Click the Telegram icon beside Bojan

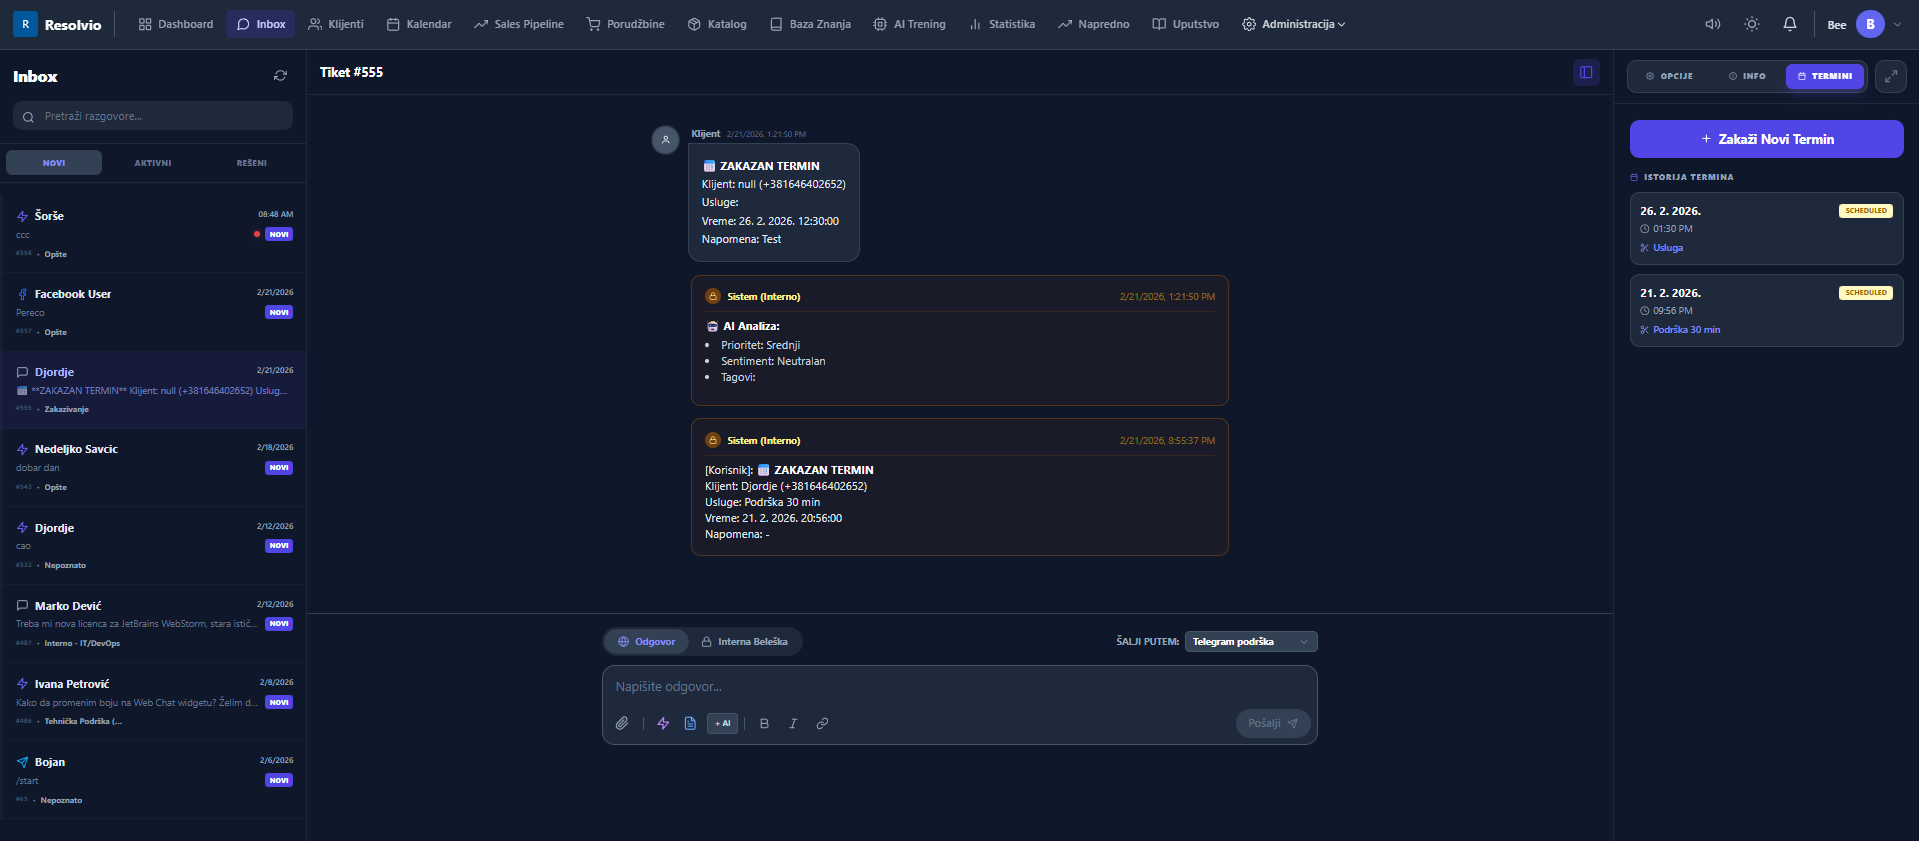pyautogui.click(x=22, y=762)
